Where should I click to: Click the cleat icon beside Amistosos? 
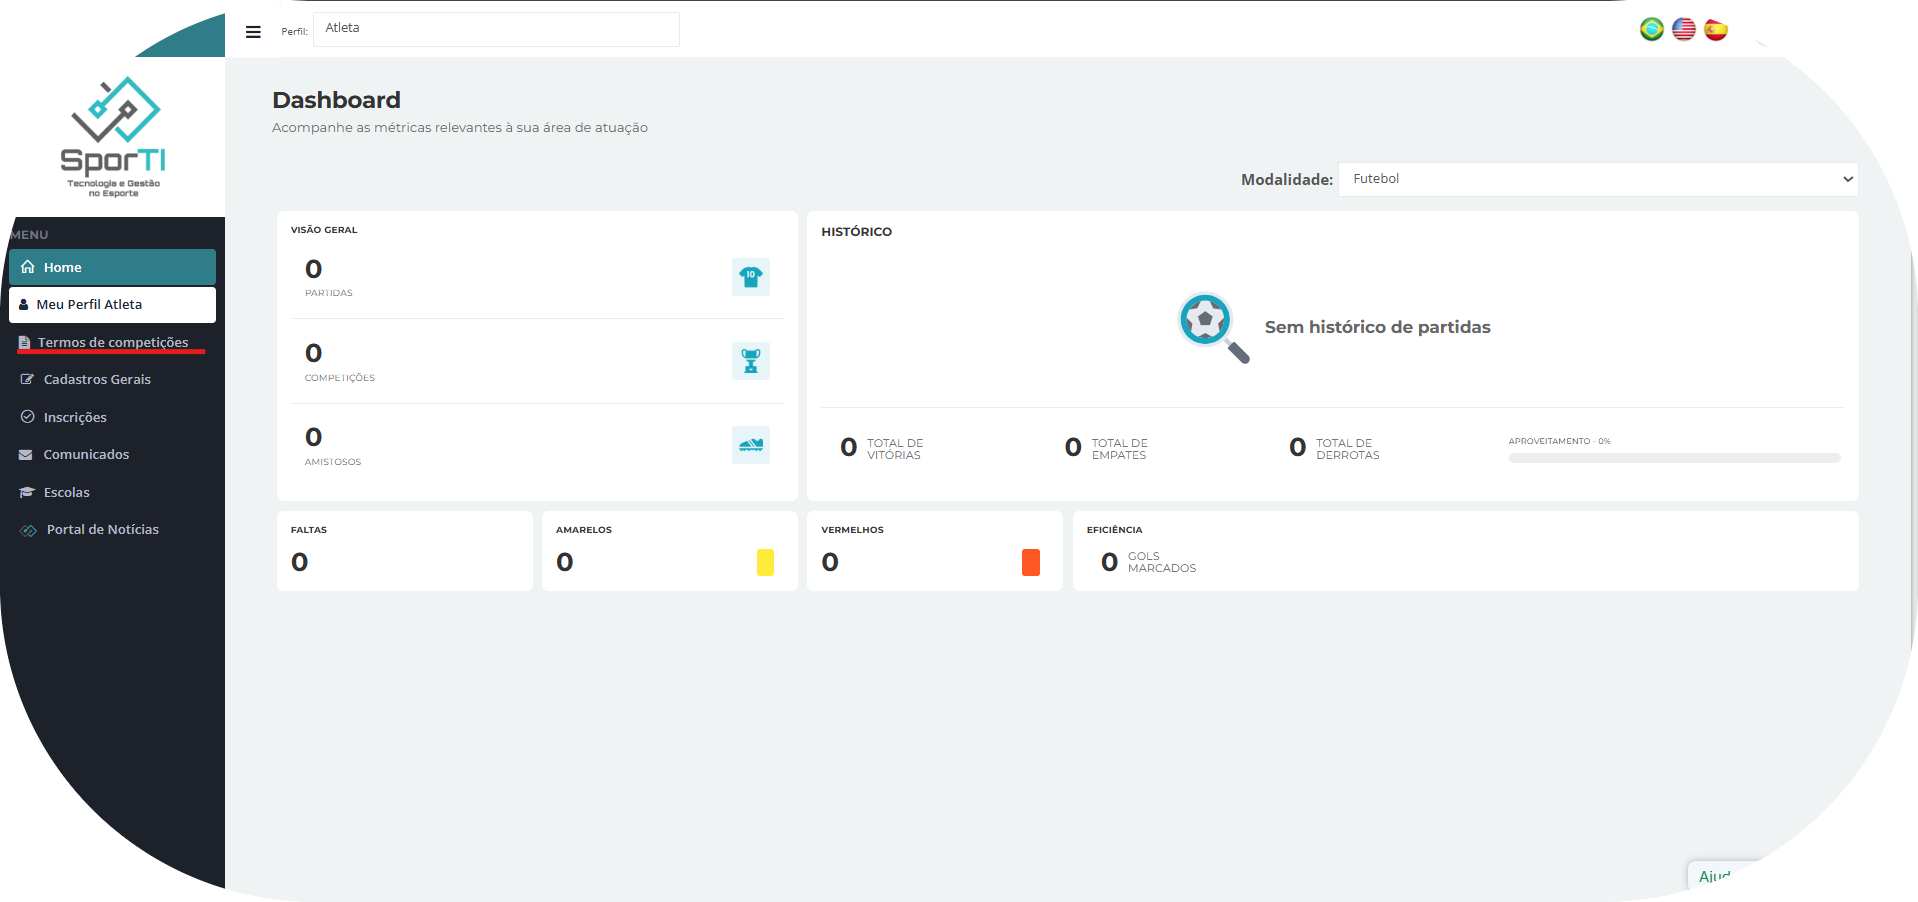(x=750, y=445)
